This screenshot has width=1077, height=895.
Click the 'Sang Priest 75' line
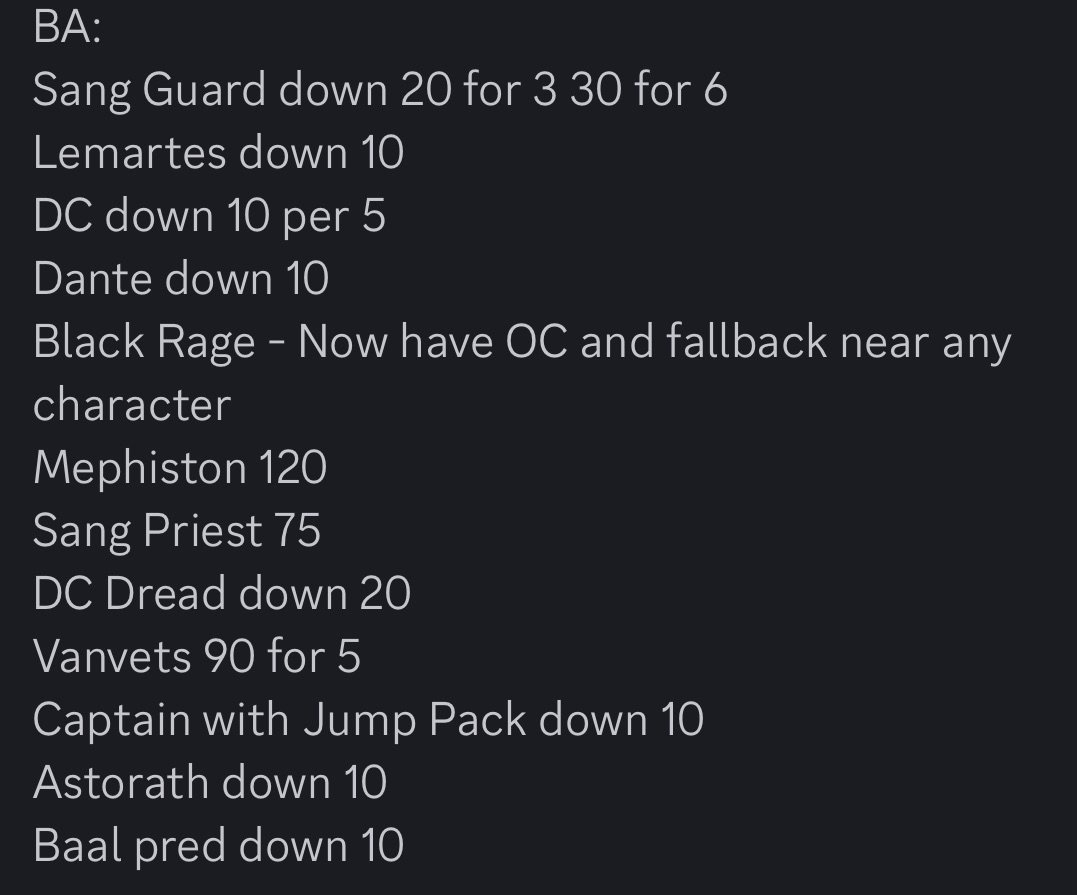[x=177, y=531]
